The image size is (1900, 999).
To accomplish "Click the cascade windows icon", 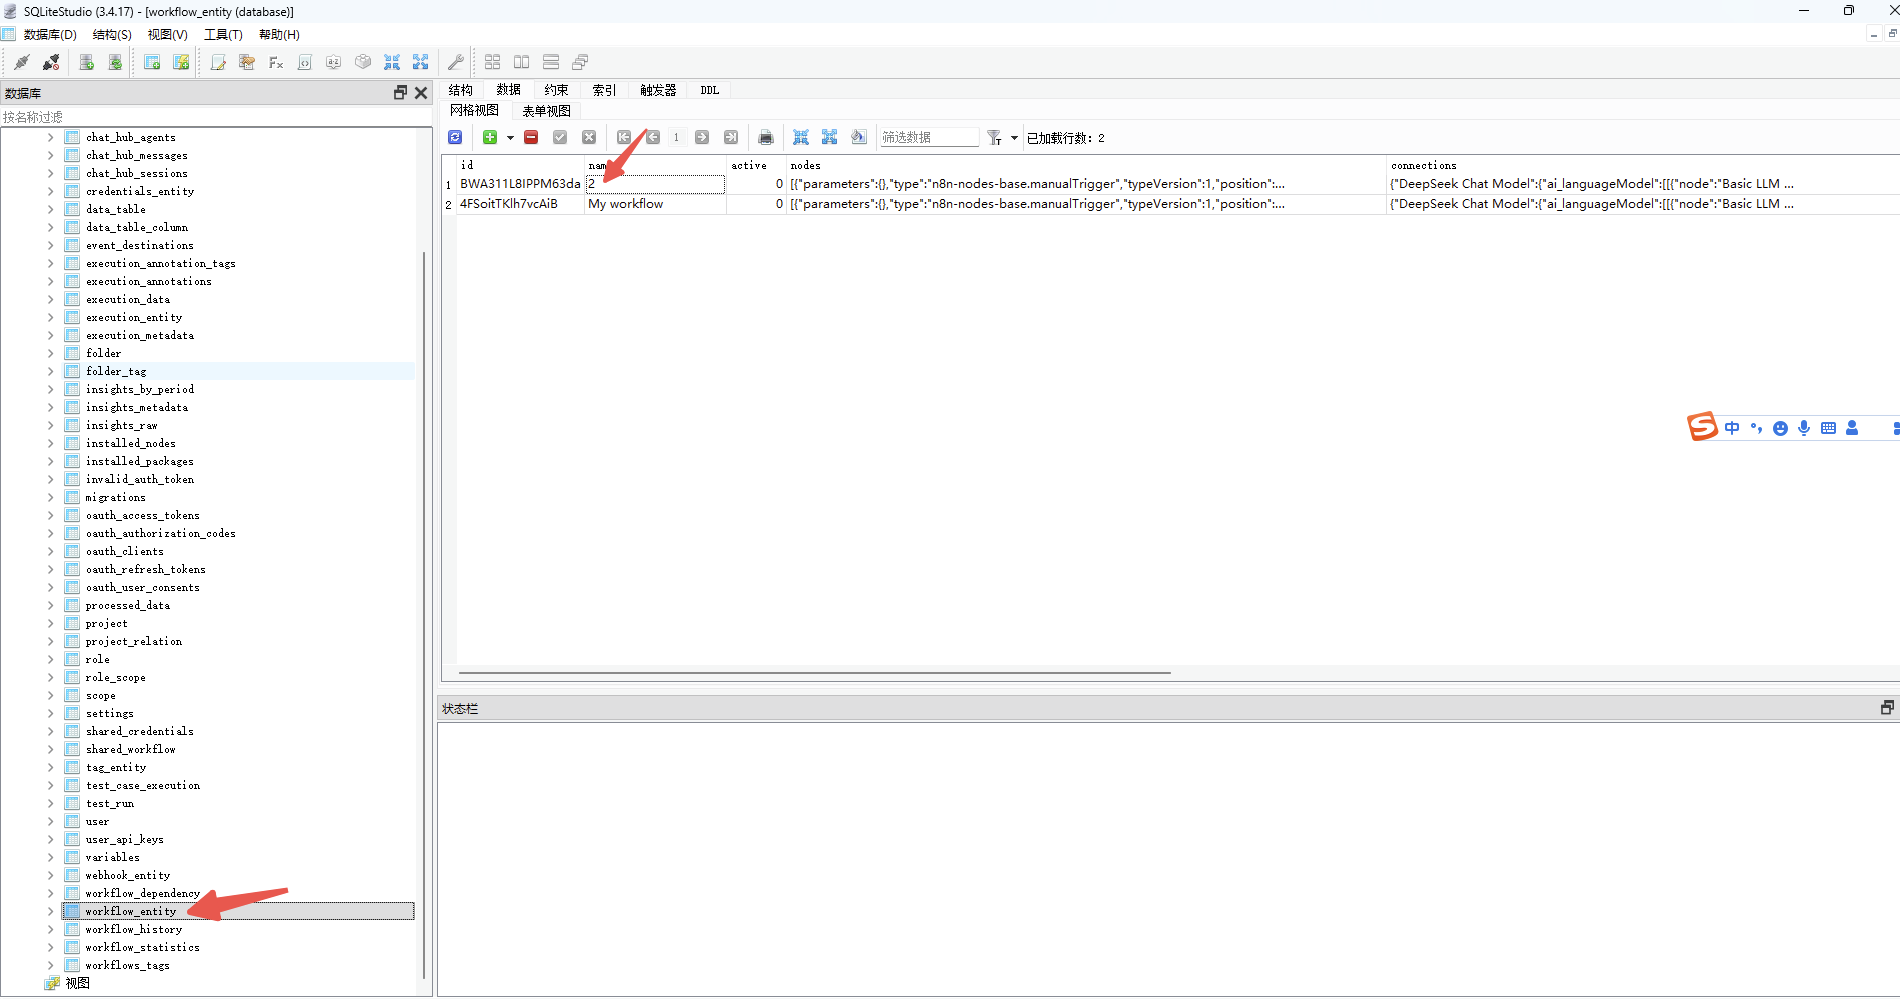I will click(580, 62).
